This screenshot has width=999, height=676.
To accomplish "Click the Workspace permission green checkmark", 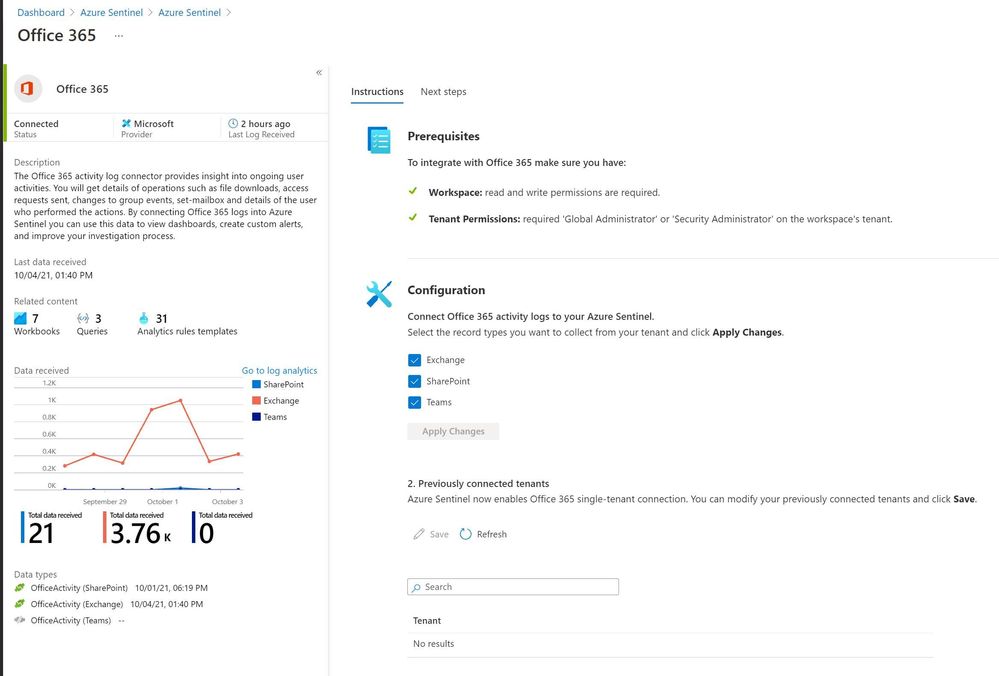I will tap(413, 191).
